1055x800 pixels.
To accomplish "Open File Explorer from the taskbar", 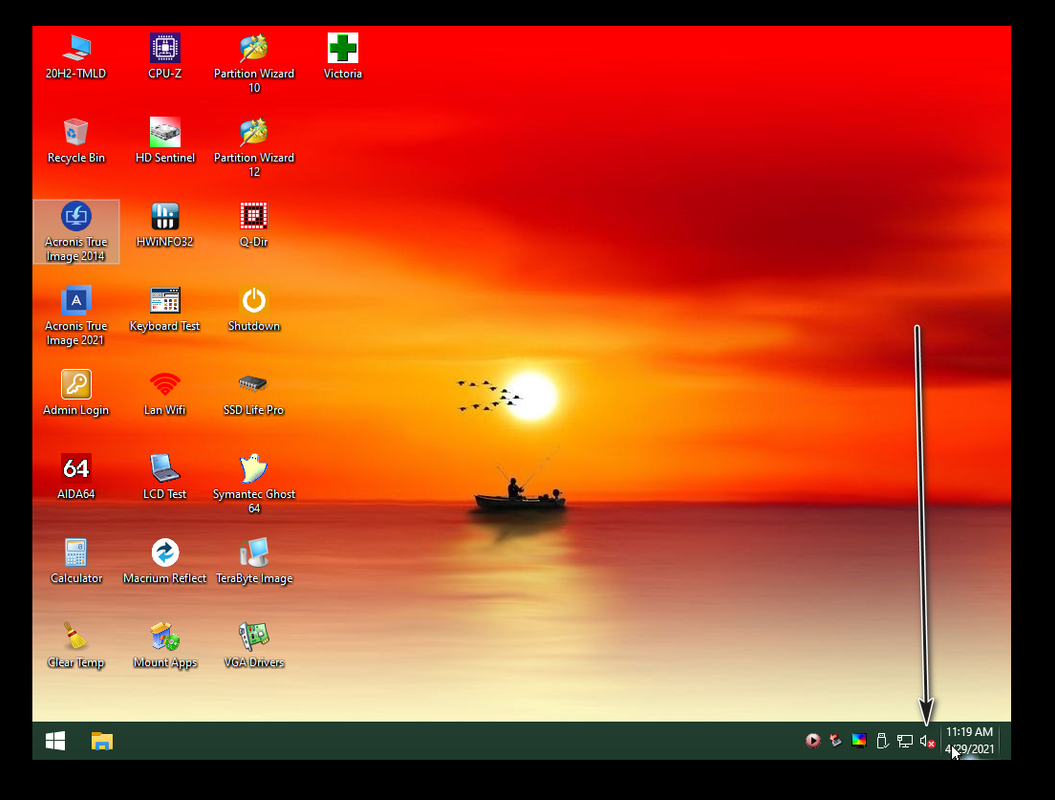I will (102, 741).
